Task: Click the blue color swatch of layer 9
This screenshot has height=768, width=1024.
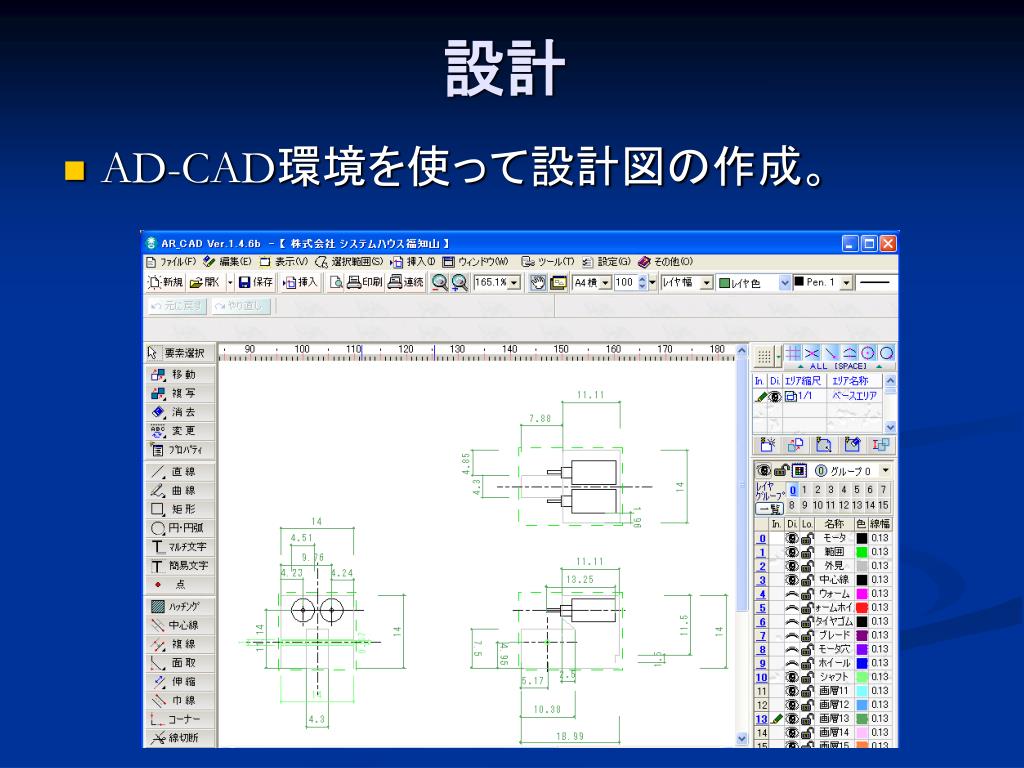Action: pyautogui.click(x=862, y=663)
